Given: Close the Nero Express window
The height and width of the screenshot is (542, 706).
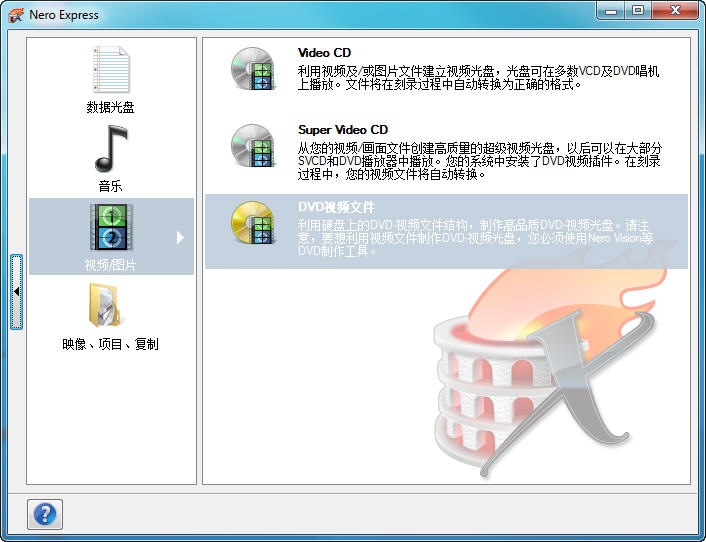Looking at the screenshot, I should [x=675, y=10].
